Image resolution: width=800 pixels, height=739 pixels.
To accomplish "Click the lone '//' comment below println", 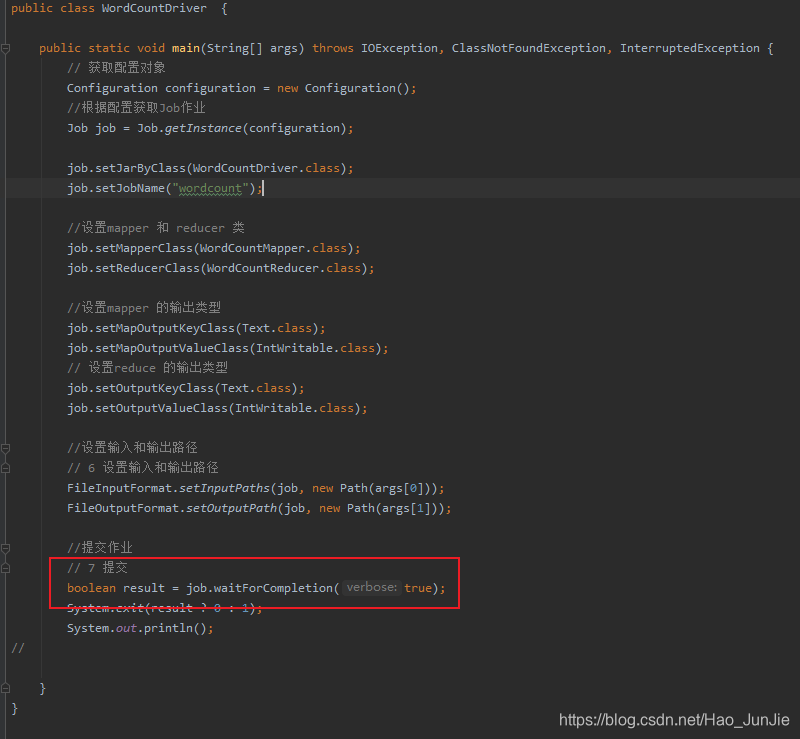I will pos(18,648).
